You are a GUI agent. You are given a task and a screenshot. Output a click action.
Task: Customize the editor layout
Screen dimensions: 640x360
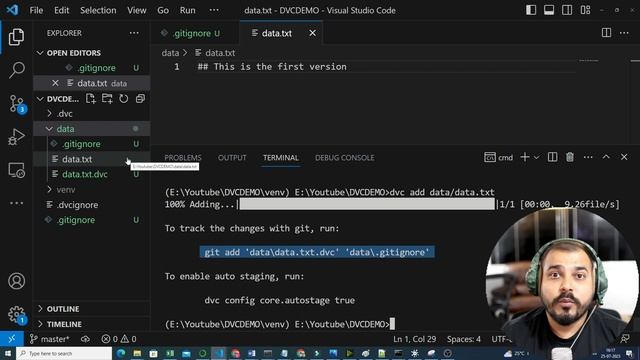point(585,10)
